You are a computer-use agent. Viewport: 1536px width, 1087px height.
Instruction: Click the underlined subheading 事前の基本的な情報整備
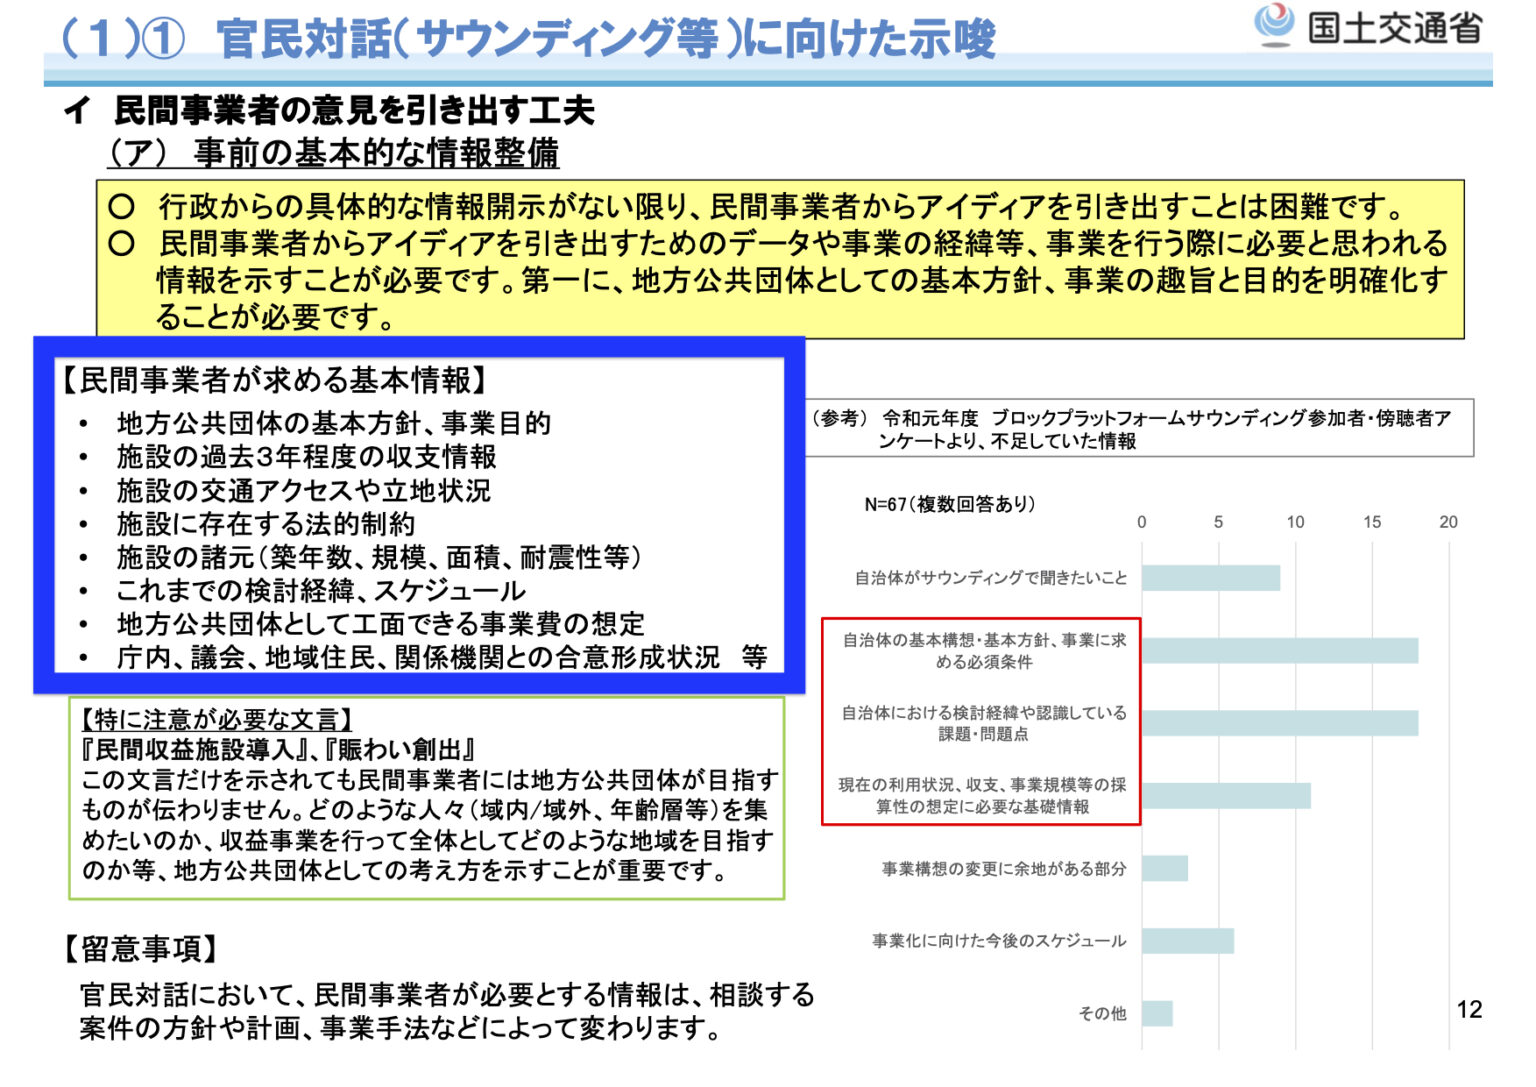(376, 153)
